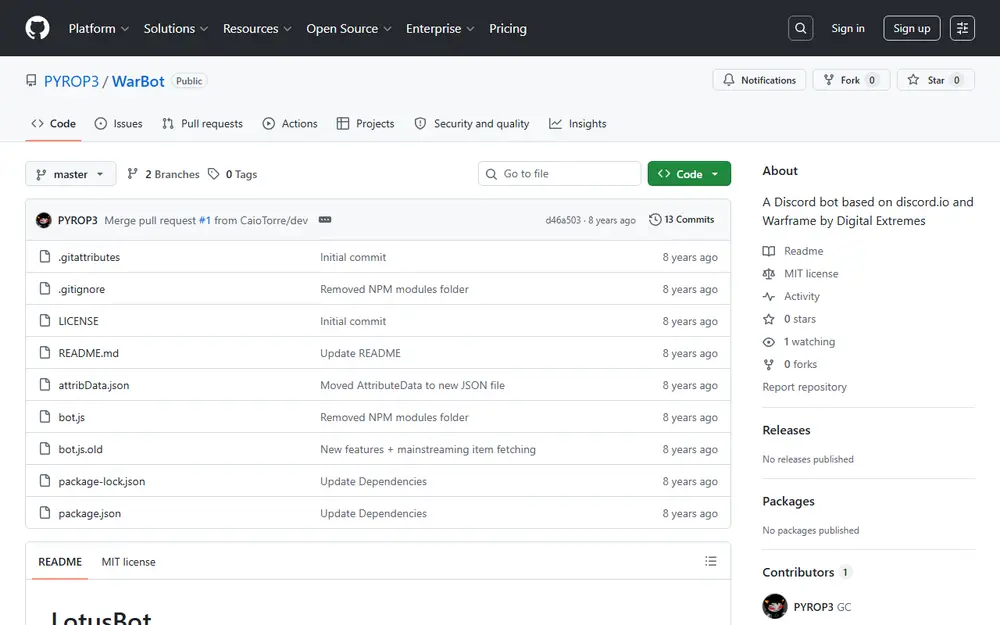Open the .gitignore file
Image resolution: width=1000 pixels, height=625 pixels.
click(x=82, y=289)
